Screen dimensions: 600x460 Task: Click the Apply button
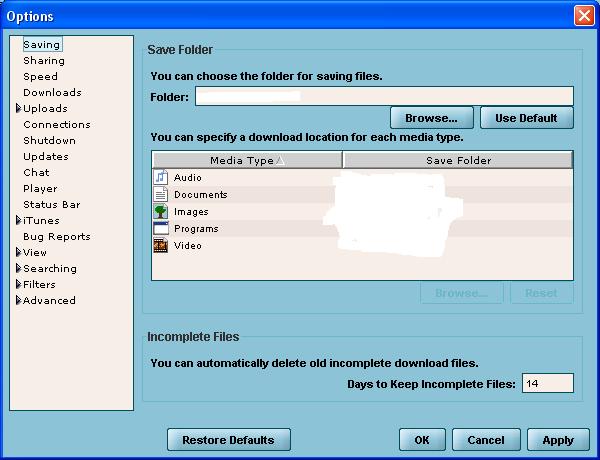pos(558,440)
